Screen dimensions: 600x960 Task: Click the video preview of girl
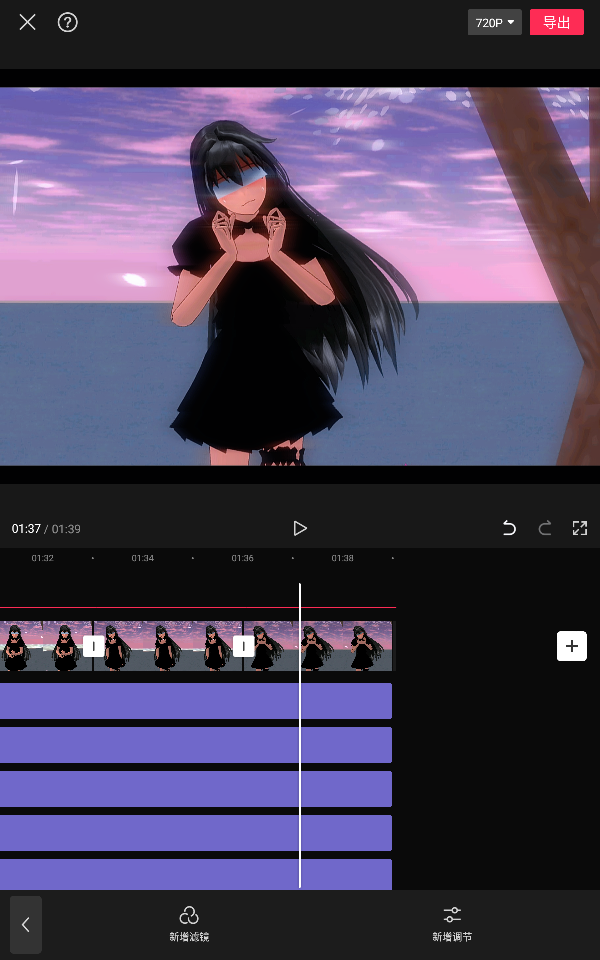click(300, 275)
